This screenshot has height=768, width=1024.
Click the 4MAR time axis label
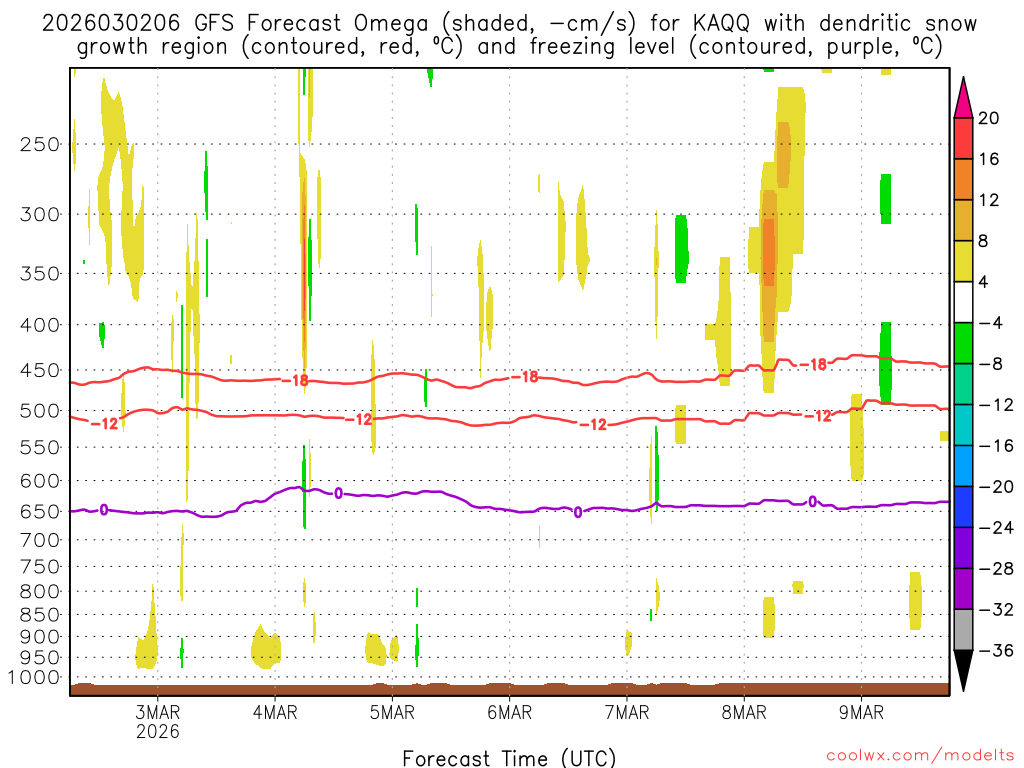(275, 712)
